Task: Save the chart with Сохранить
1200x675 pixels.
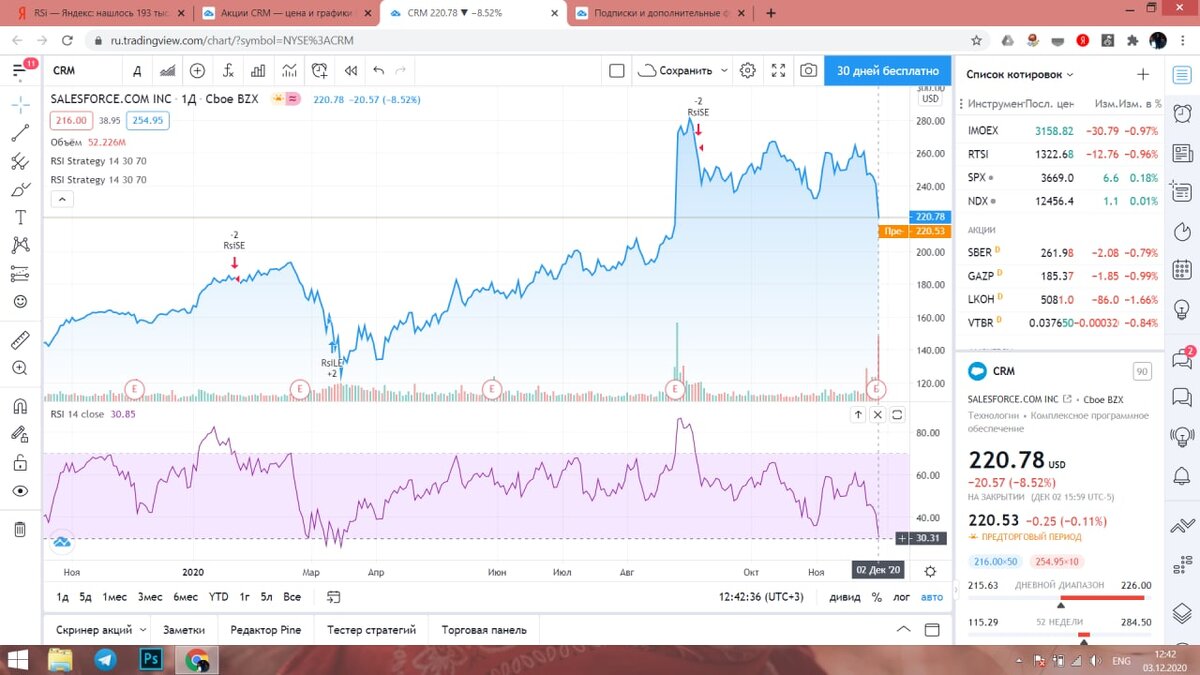Action: coord(675,71)
